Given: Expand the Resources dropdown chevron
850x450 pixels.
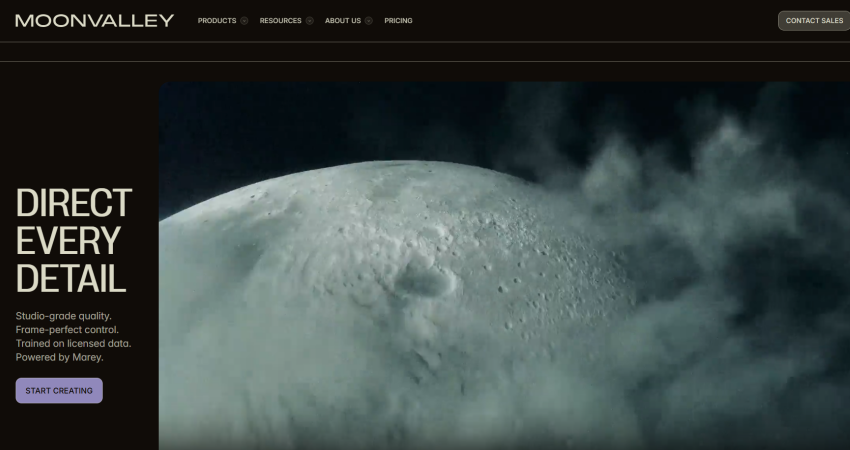Looking at the screenshot, I should click(309, 21).
